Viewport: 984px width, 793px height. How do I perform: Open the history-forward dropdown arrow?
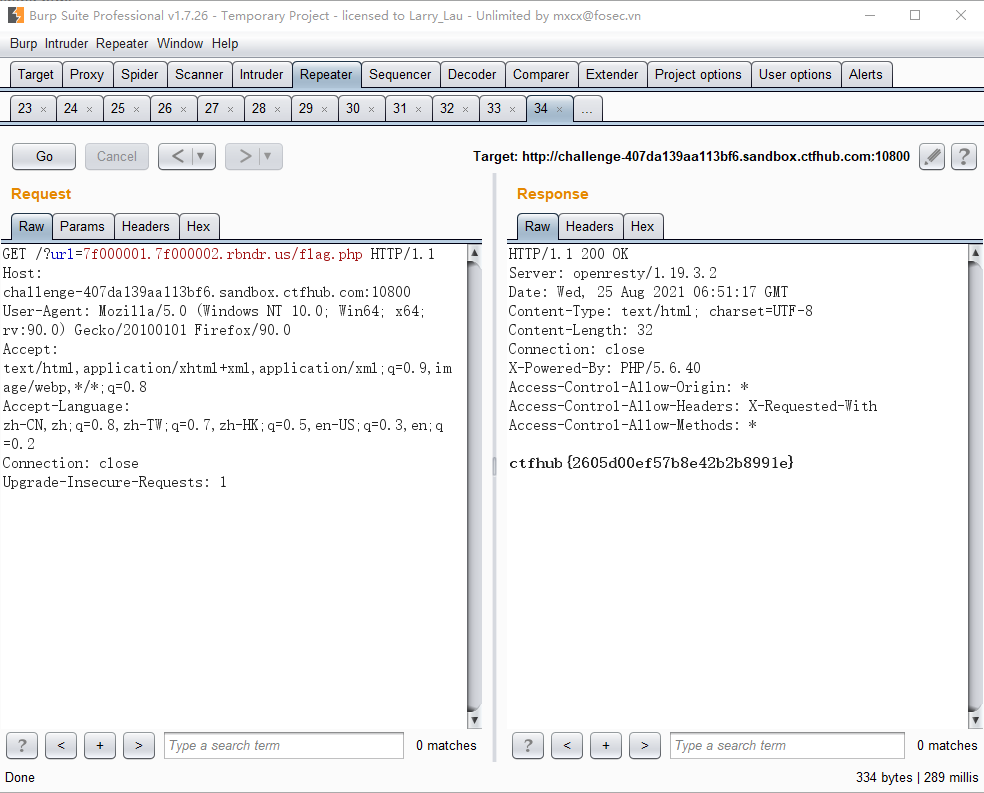coord(268,156)
